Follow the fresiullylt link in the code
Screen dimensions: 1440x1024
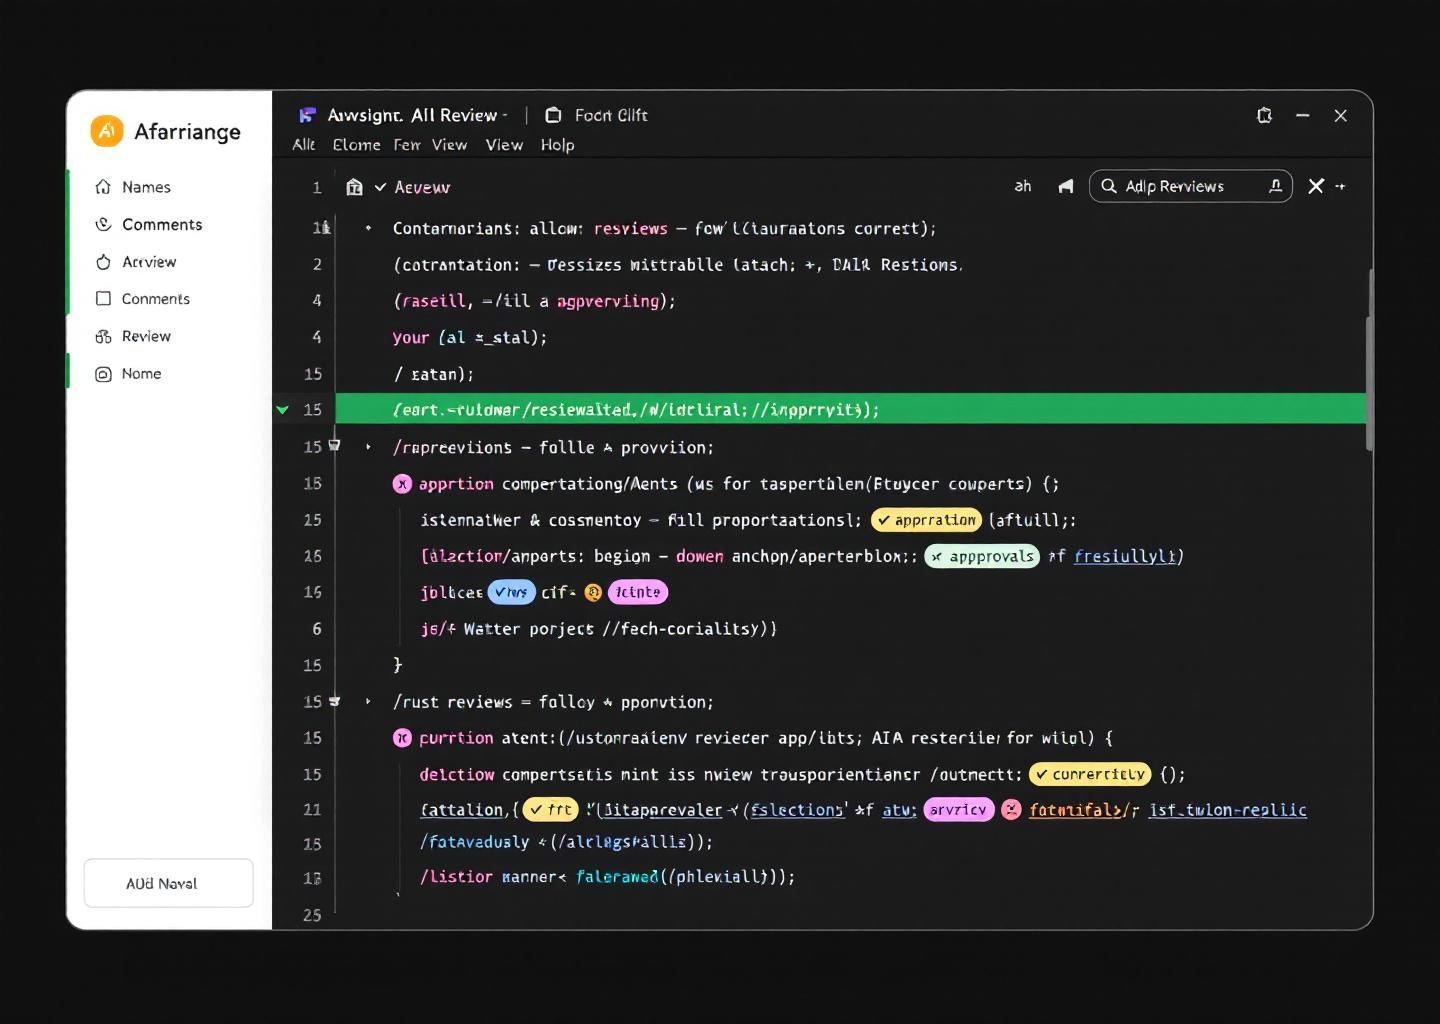tap(1127, 556)
